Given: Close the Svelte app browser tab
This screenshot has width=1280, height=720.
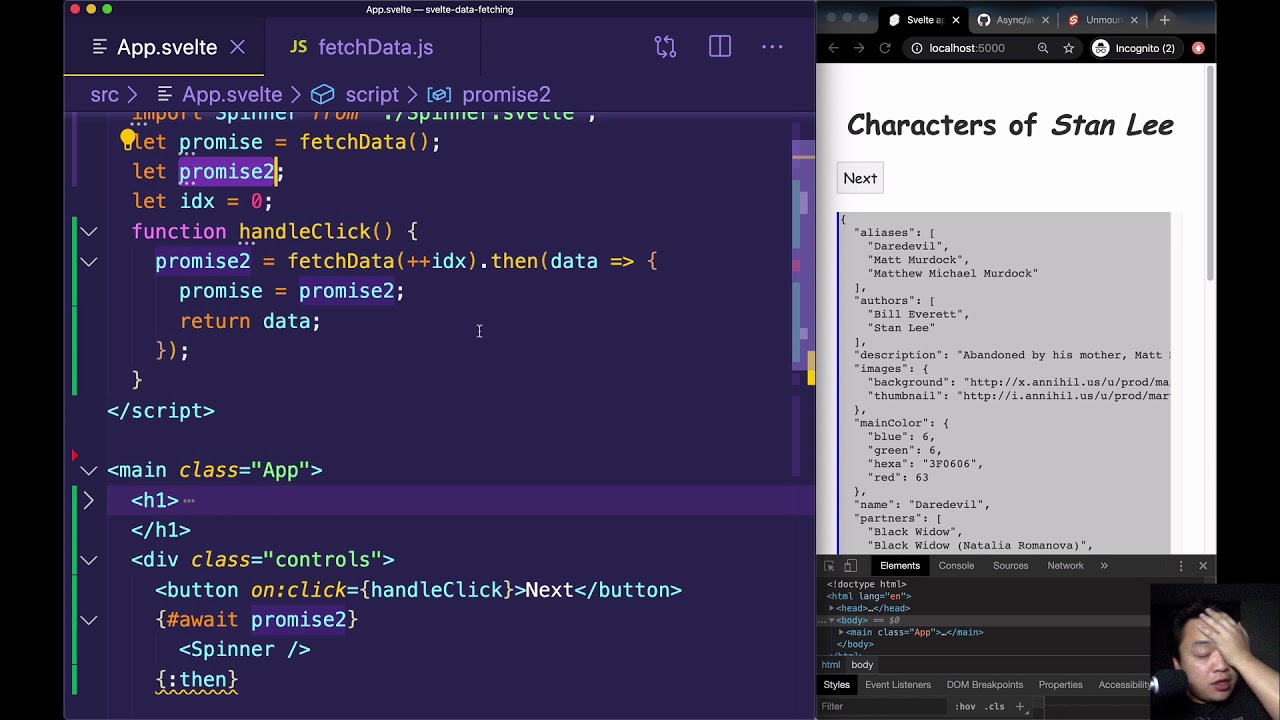Looking at the screenshot, I should pyautogui.click(x=955, y=20).
